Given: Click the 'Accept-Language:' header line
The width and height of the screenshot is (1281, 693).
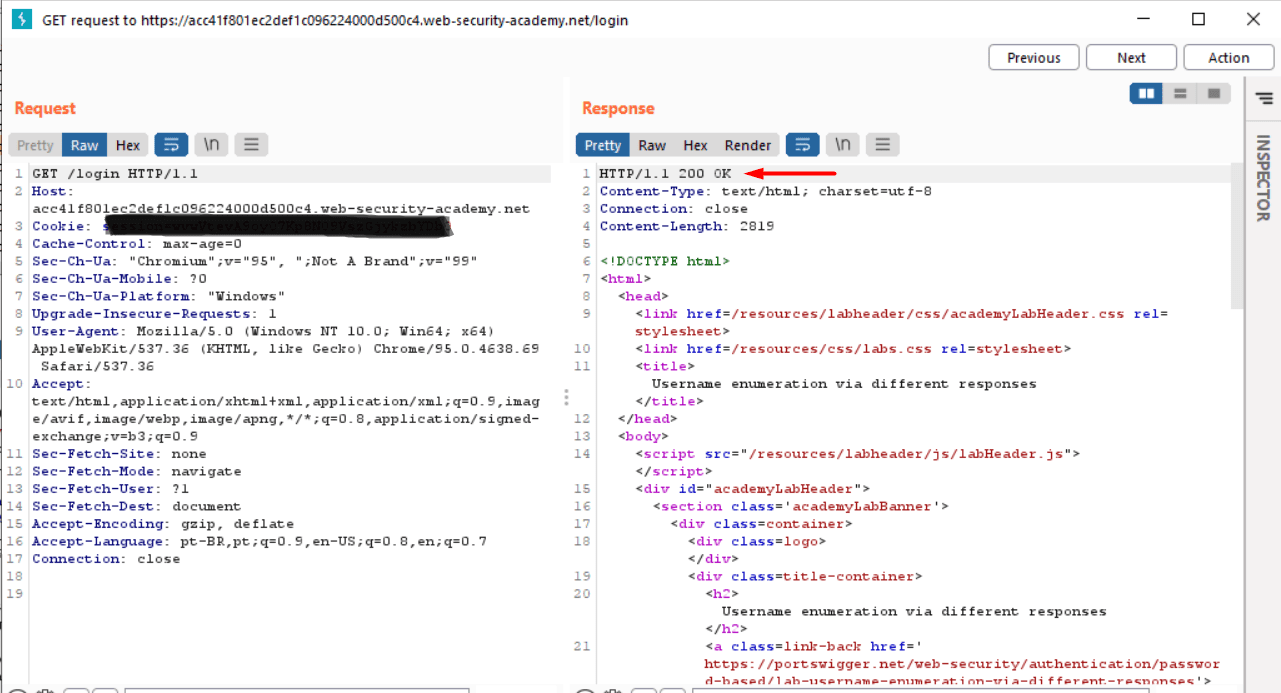Looking at the screenshot, I should pos(260,541).
